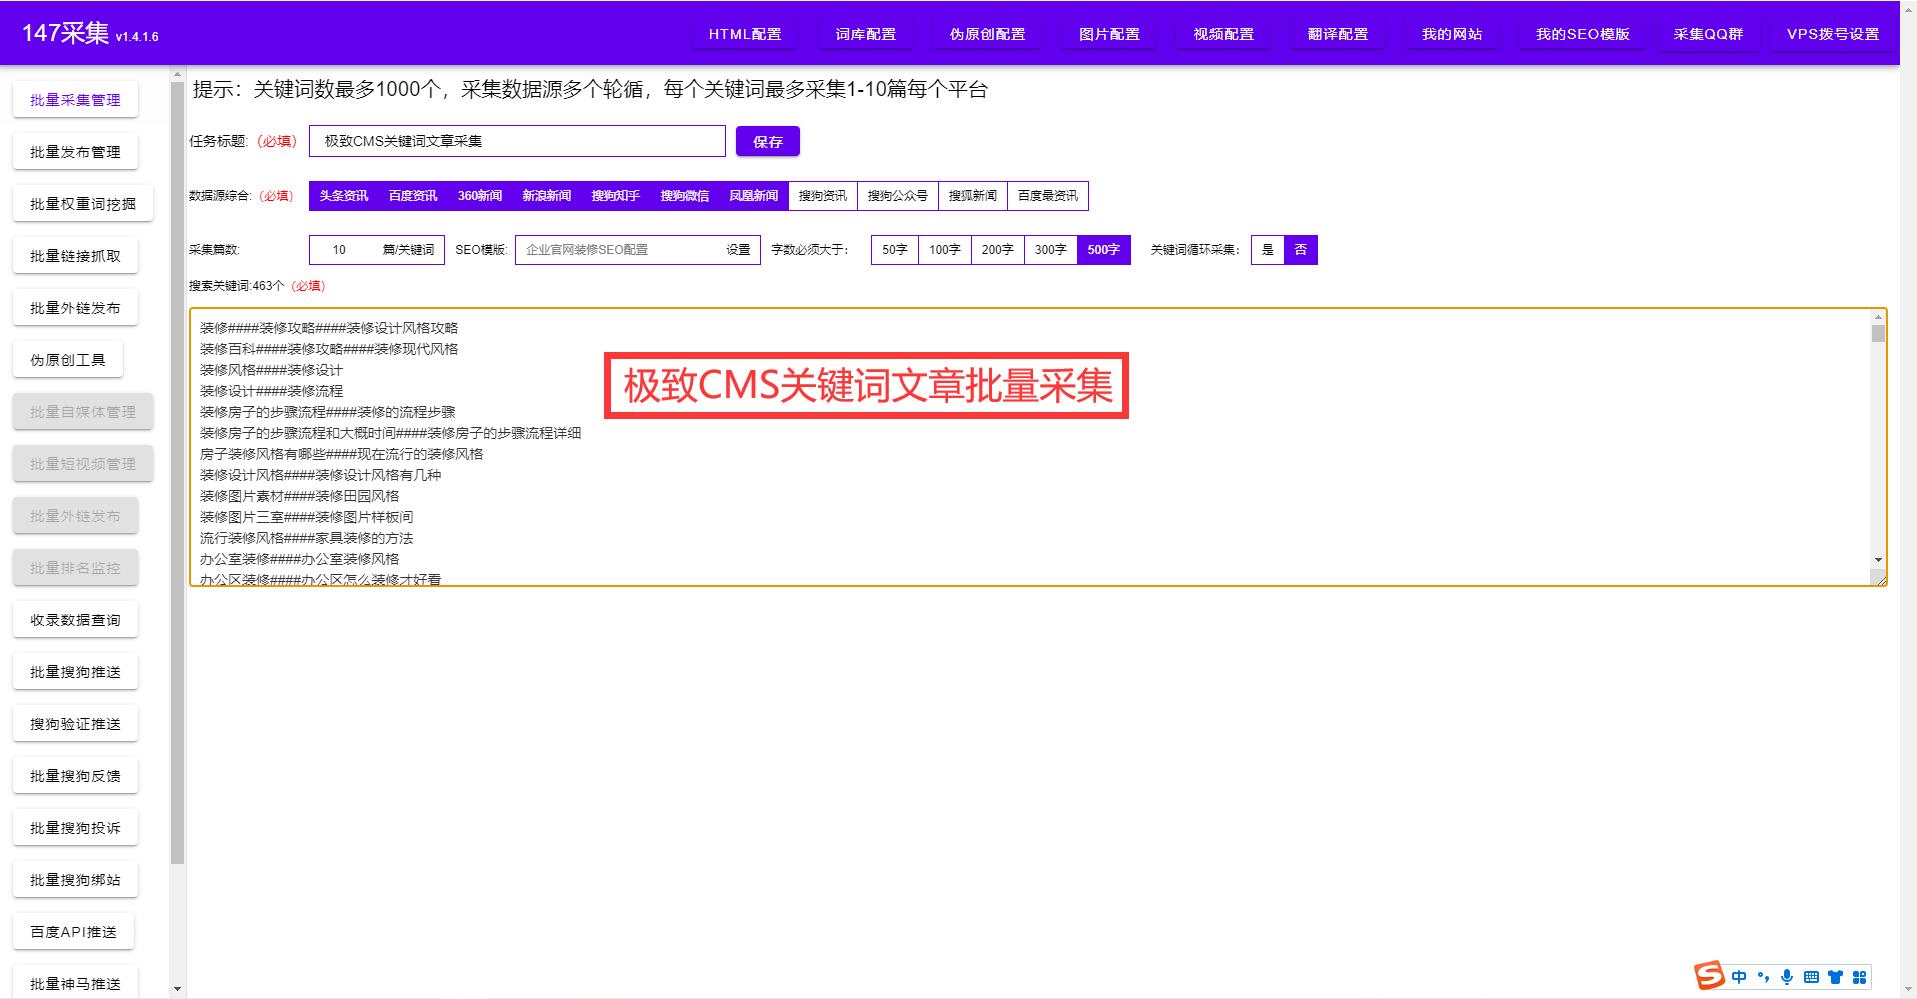Open enabled 批量外链发布 in sidebar
Image resolution: width=1917 pixels, height=999 pixels.
(75, 308)
